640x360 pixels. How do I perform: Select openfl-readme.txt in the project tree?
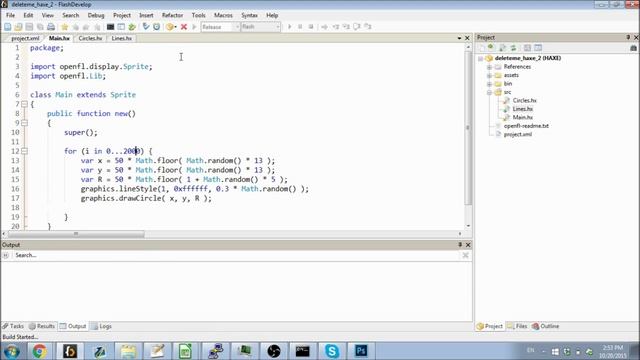[526, 126]
